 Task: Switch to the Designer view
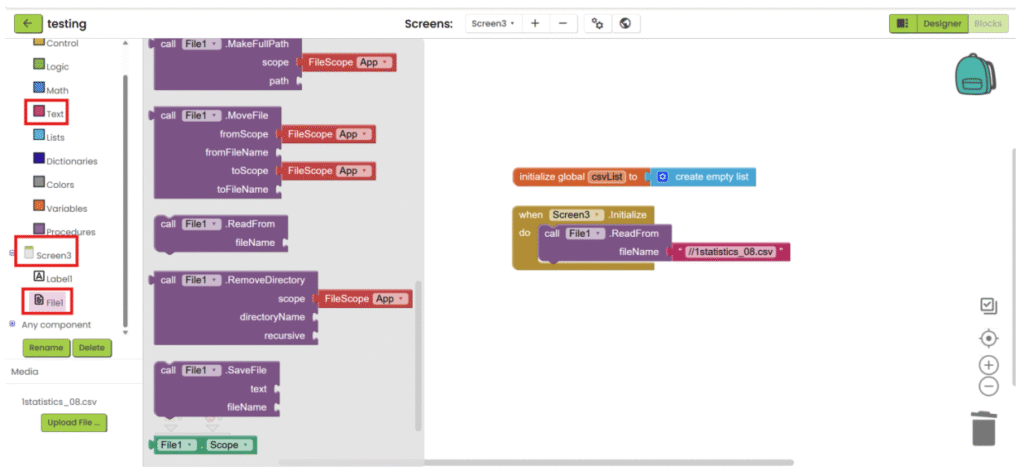pyautogui.click(x=941, y=23)
